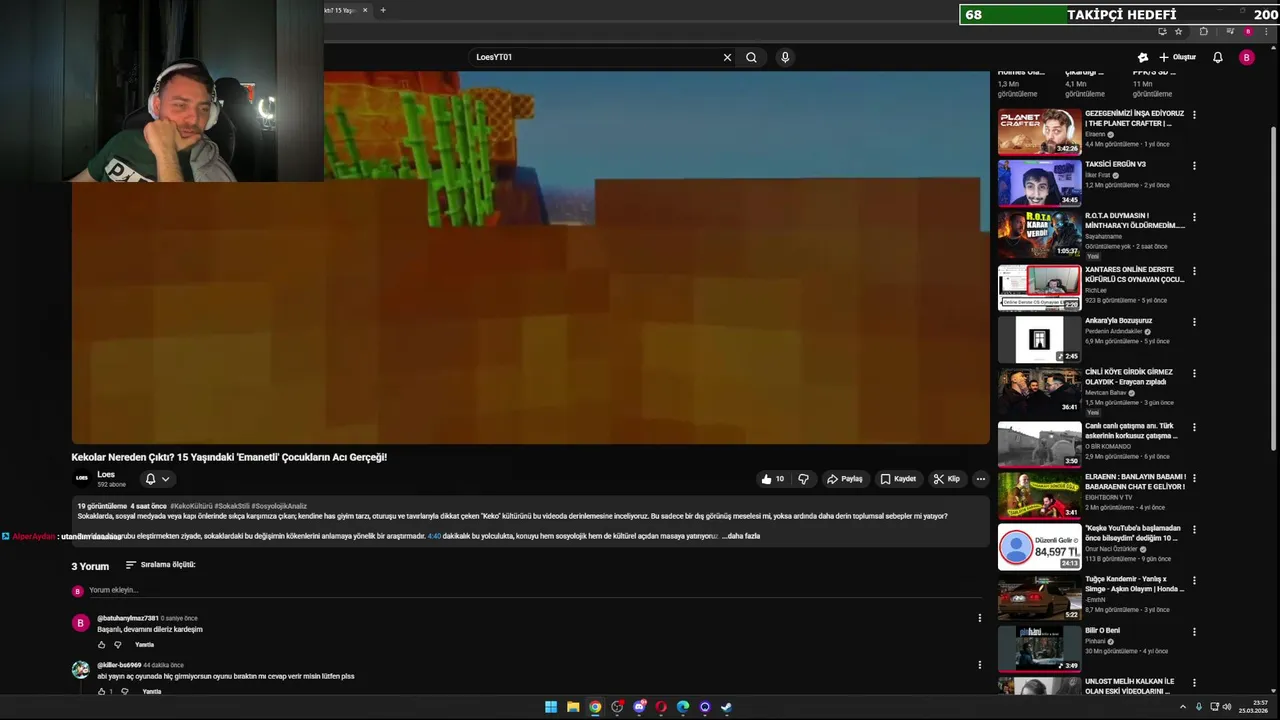Open Ankara'yla Bozuşuruz video title

(x=1118, y=321)
